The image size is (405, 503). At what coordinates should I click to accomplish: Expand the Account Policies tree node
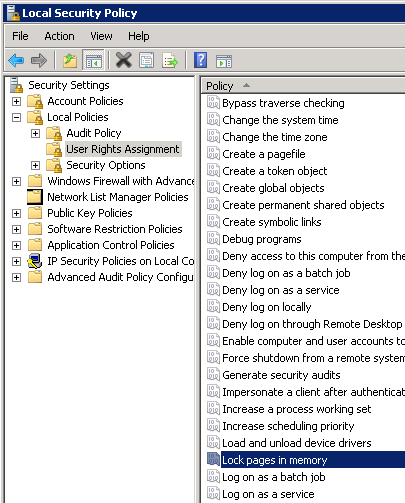(x=16, y=101)
